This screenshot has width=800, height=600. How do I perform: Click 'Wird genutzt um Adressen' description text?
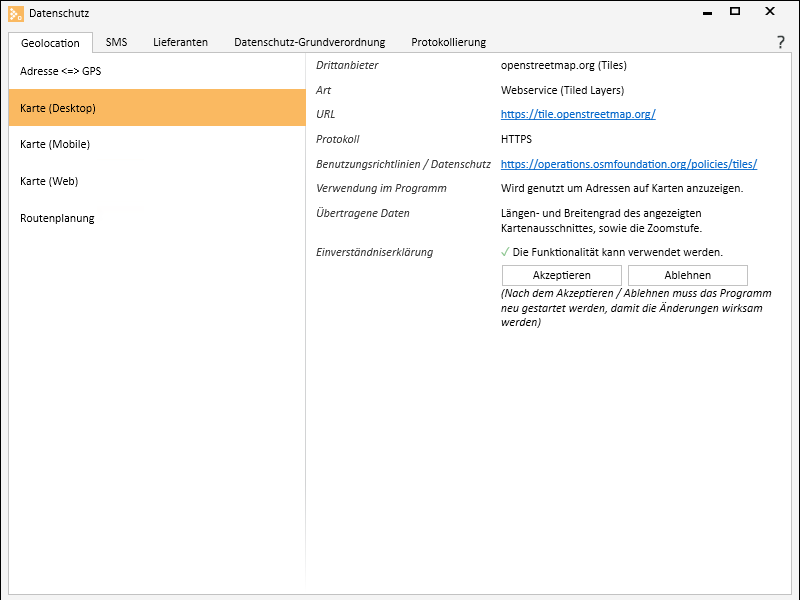coord(622,188)
